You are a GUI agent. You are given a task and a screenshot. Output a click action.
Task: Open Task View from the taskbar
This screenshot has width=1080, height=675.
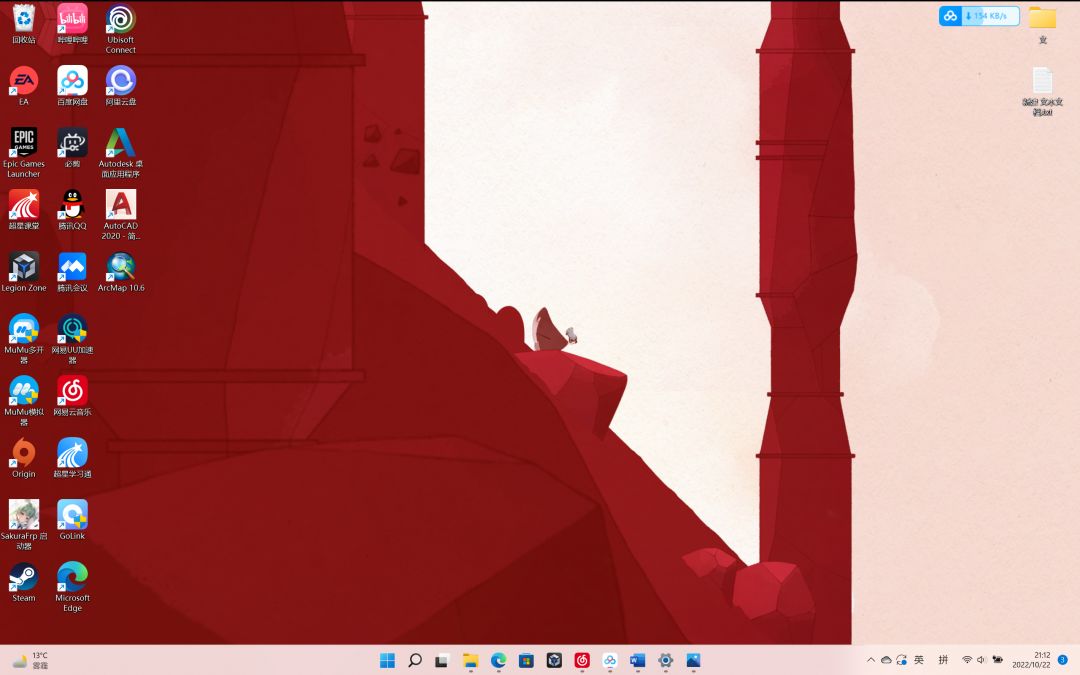[x=442, y=661]
